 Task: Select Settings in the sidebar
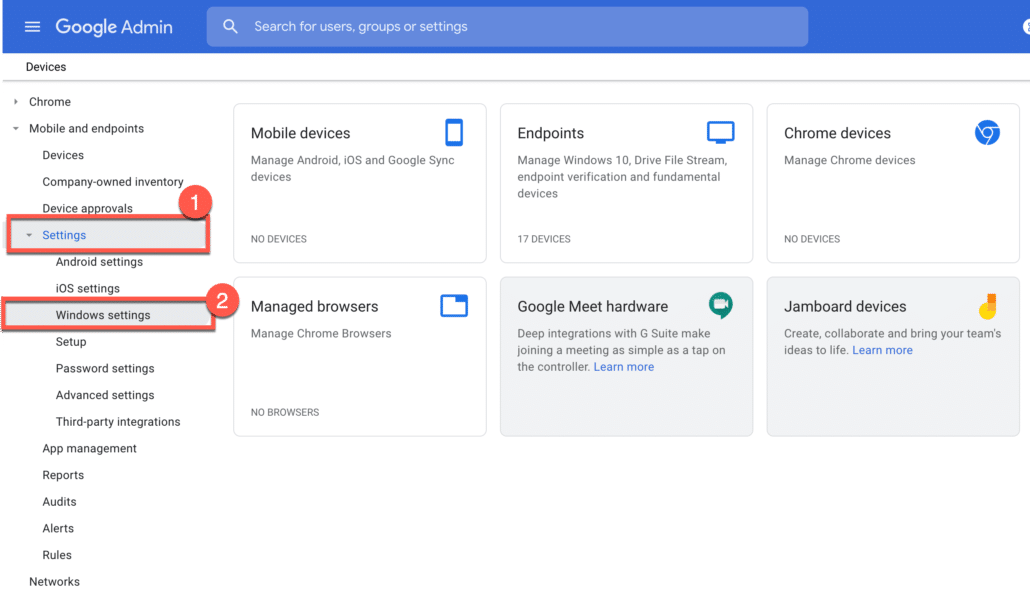click(x=64, y=235)
